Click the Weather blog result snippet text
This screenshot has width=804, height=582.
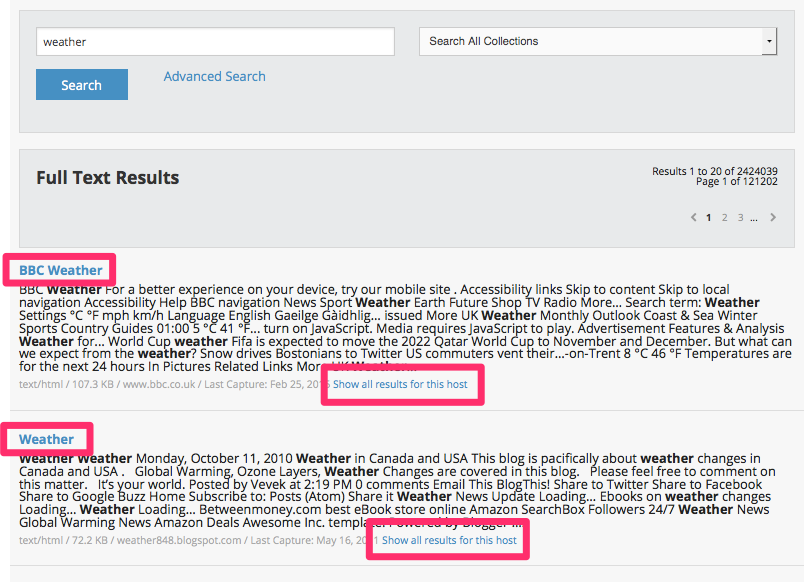click(x=400, y=490)
